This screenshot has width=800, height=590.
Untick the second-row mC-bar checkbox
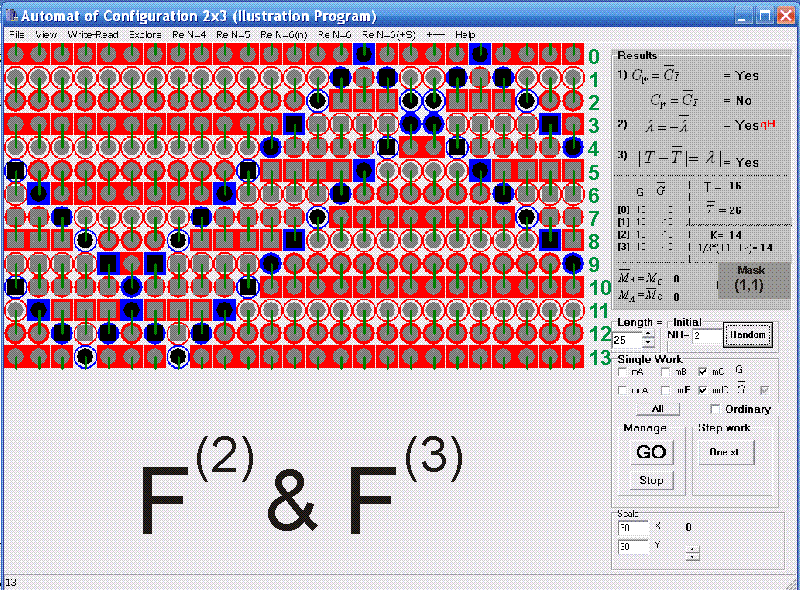[703, 390]
